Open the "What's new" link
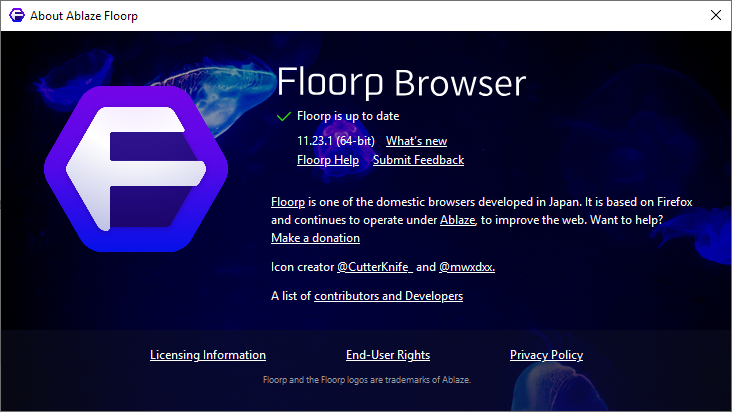Screen dimensions: 732x412 coord(416,141)
